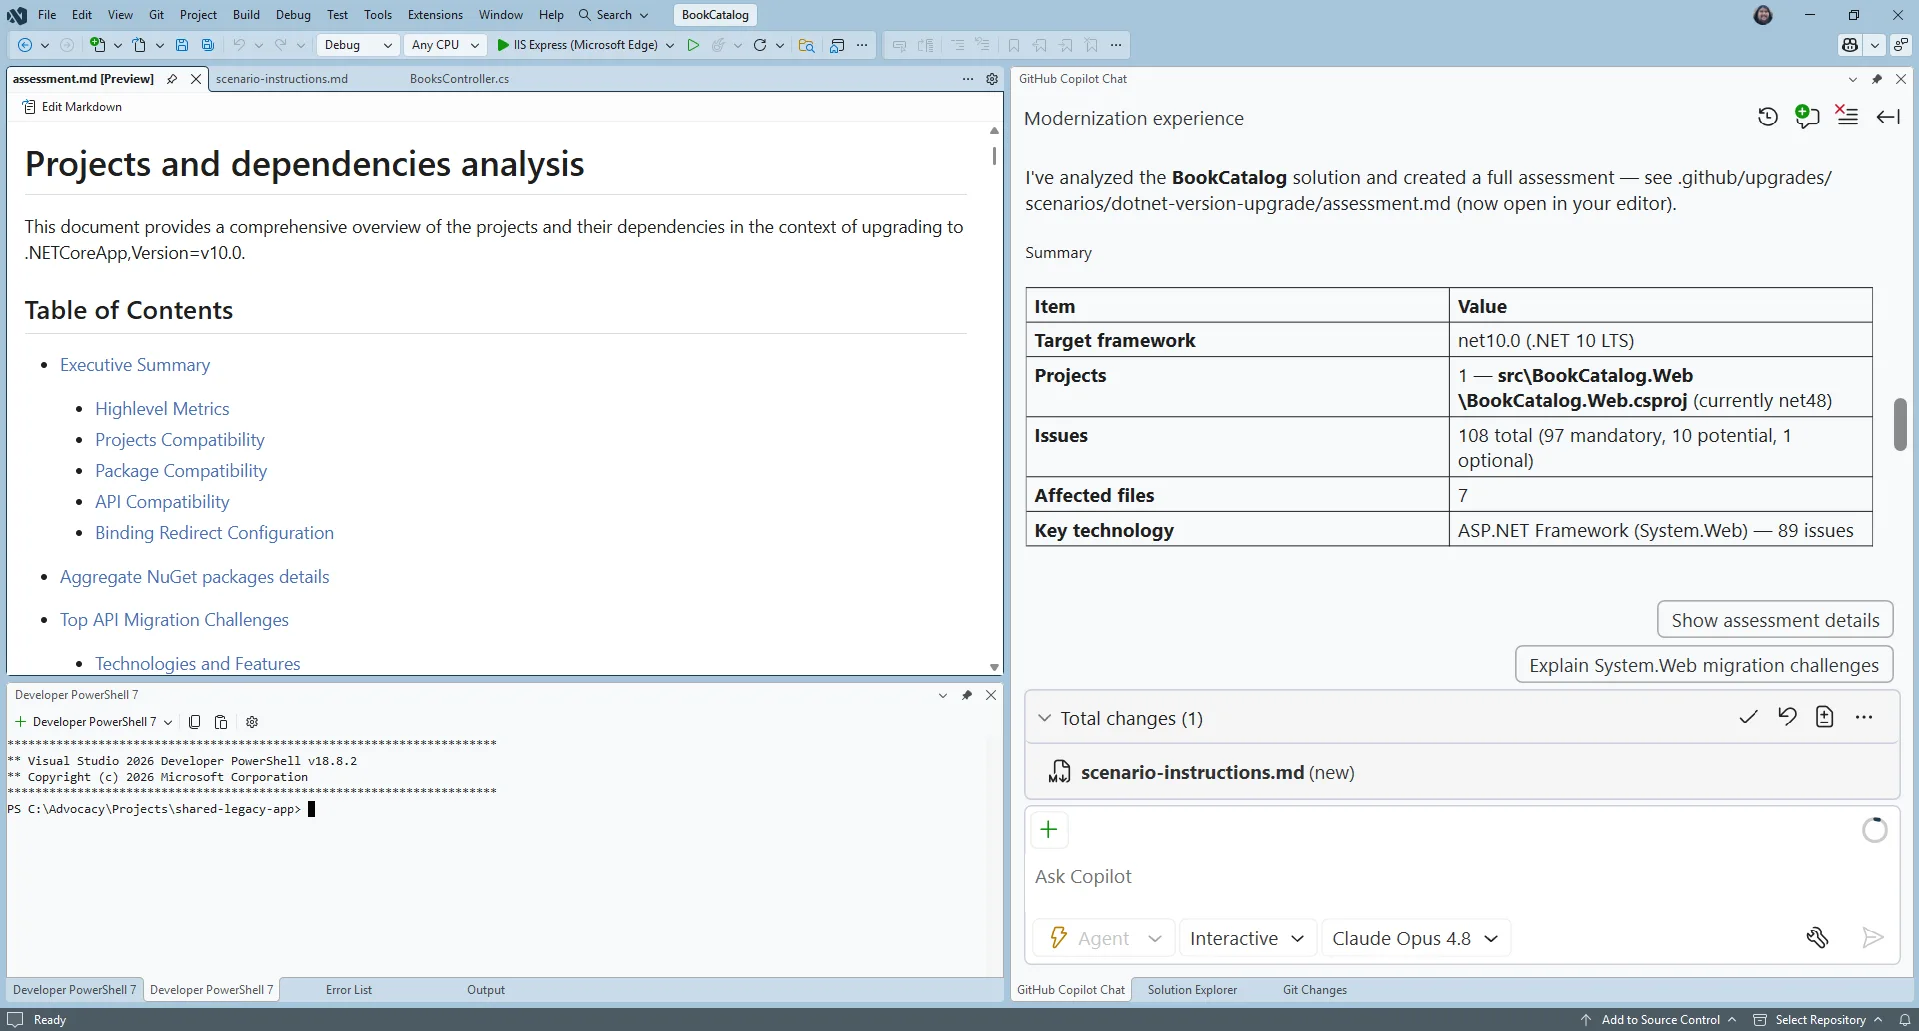
Task: Accept all changes with the checkmark icon
Action: (1748, 717)
